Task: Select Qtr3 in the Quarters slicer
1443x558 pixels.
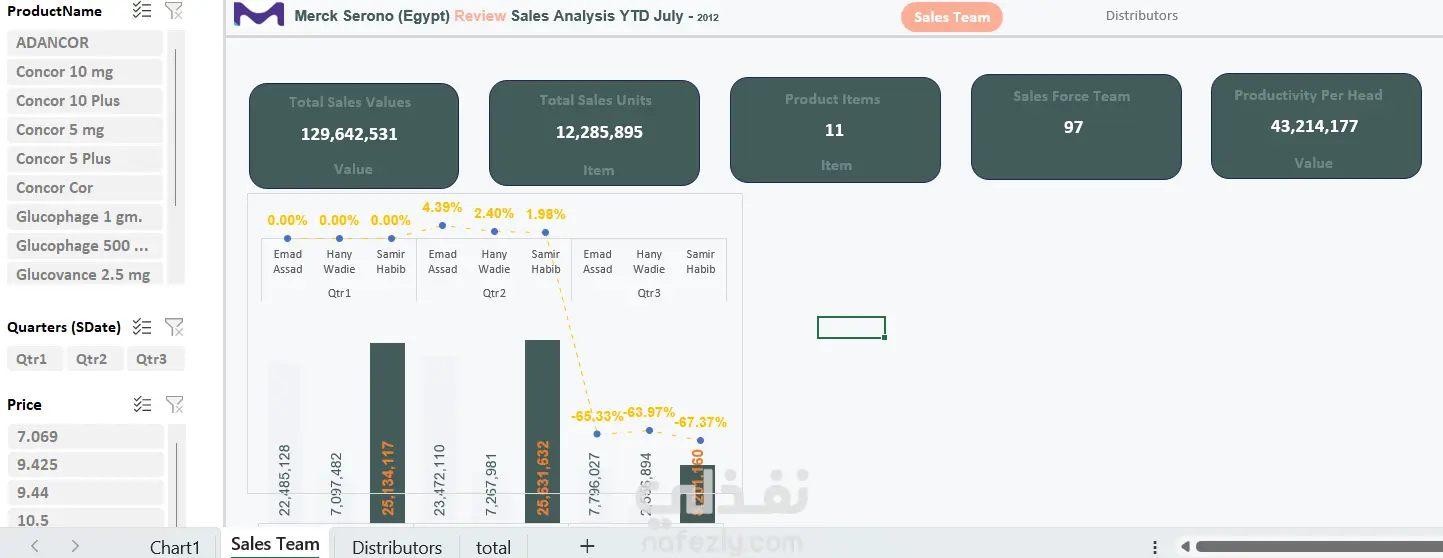Action: tap(152, 359)
